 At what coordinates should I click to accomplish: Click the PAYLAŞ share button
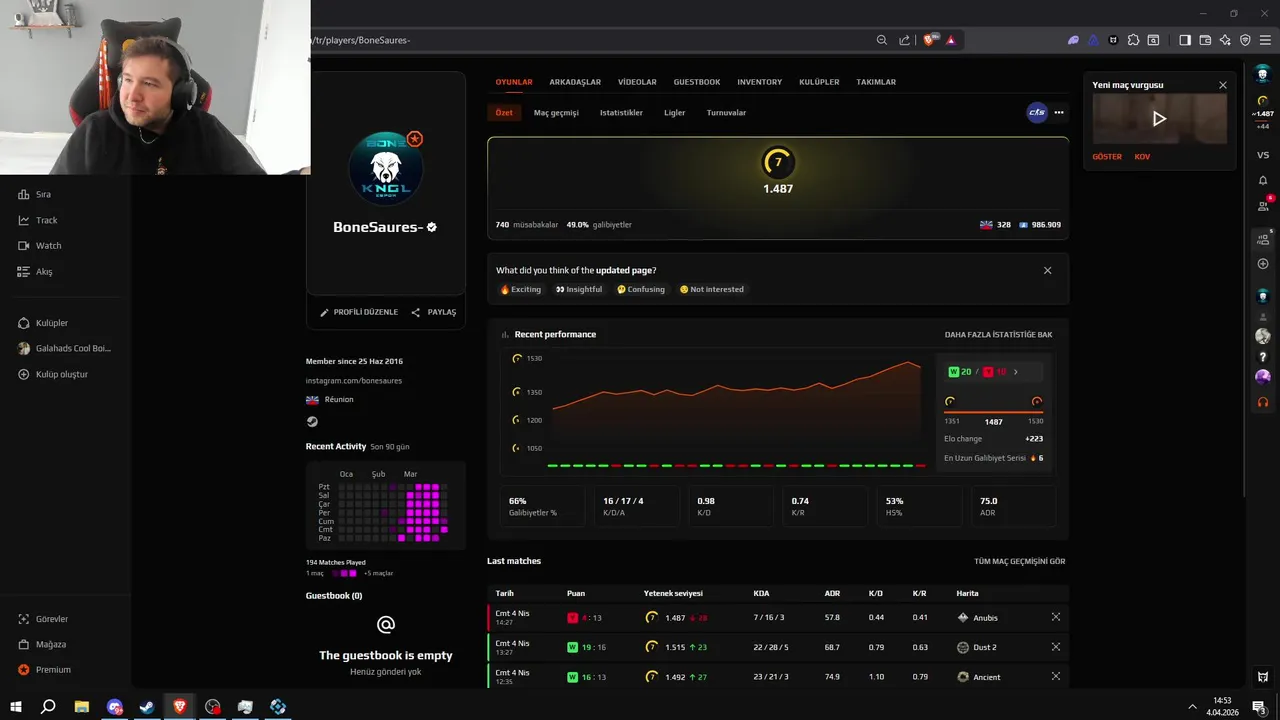point(434,312)
